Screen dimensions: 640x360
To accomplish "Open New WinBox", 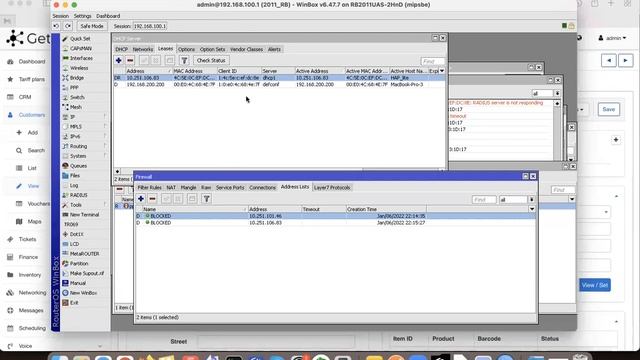I will (x=83, y=293).
